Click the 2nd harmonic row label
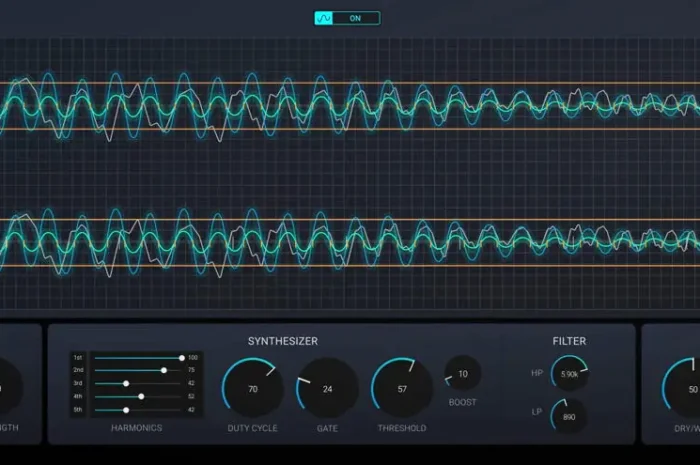This screenshot has height=465, width=700. pos(78,370)
